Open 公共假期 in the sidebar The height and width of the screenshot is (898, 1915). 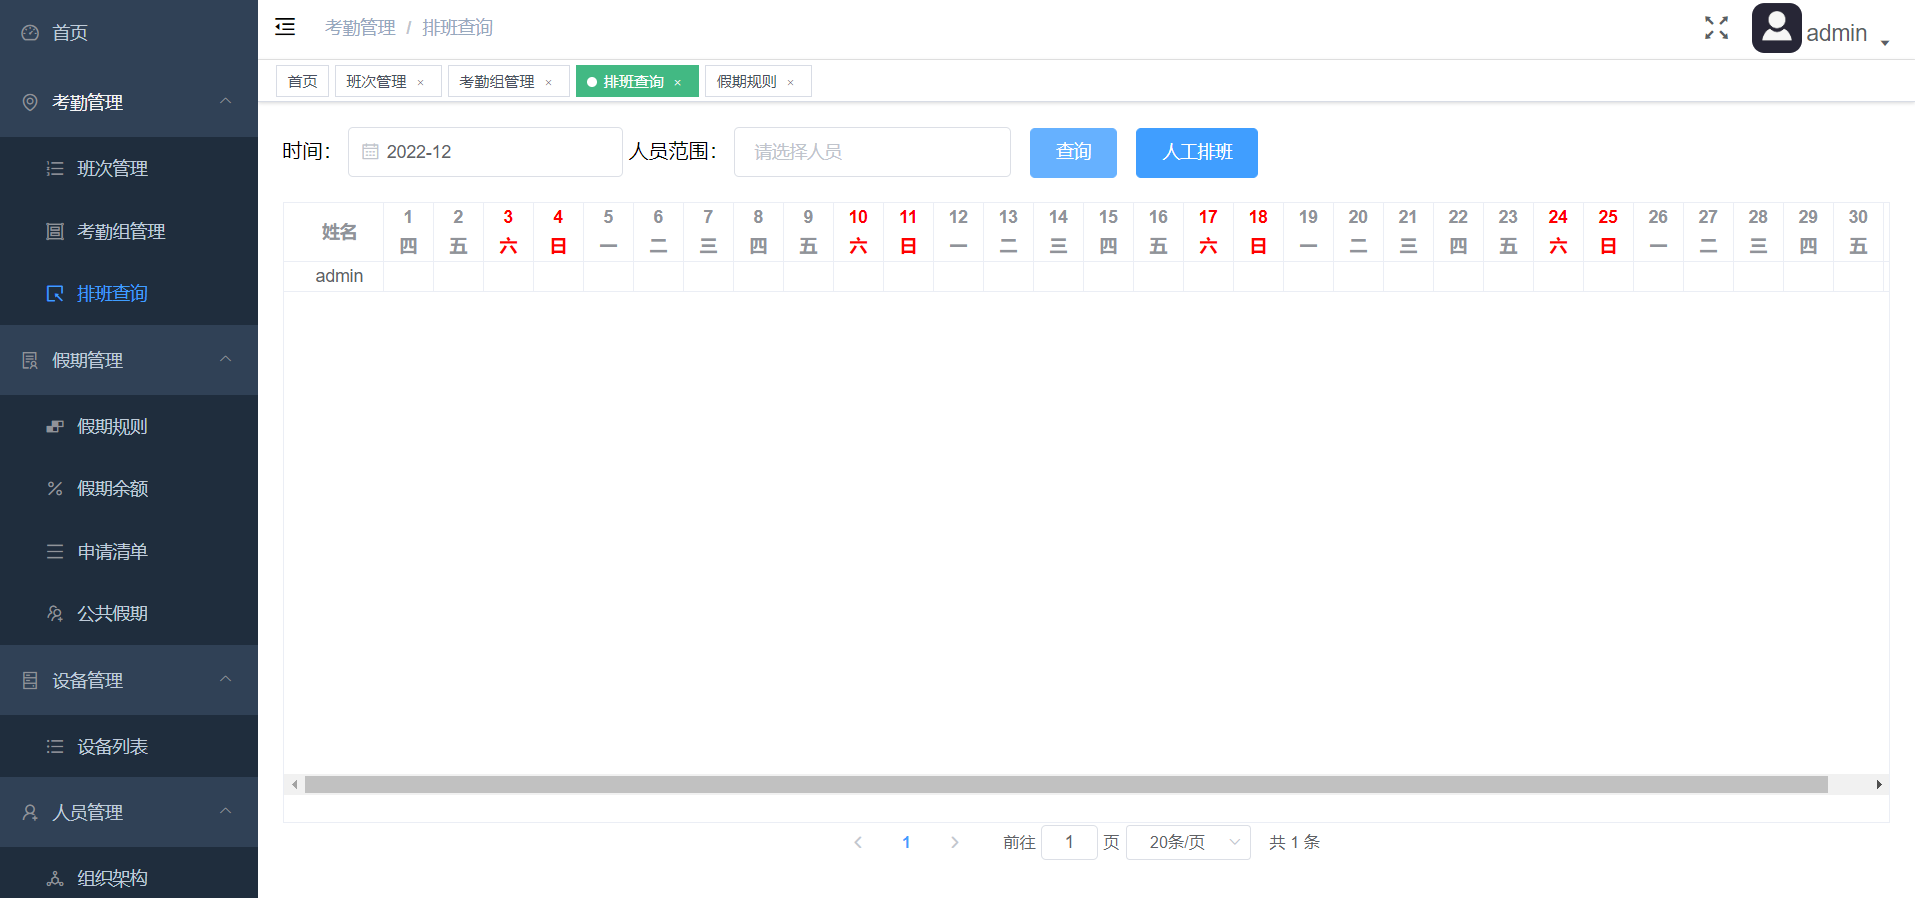click(x=129, y=613)
